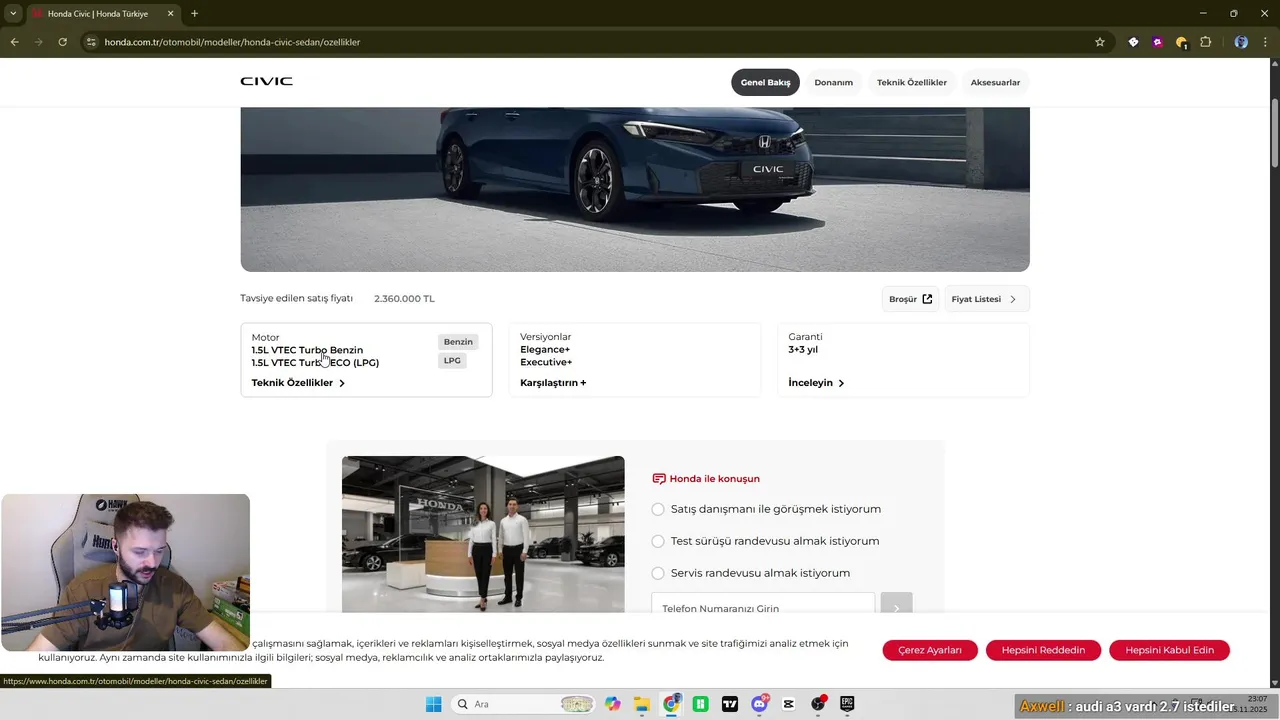Go back with browser back arrow

coord(14,42)
